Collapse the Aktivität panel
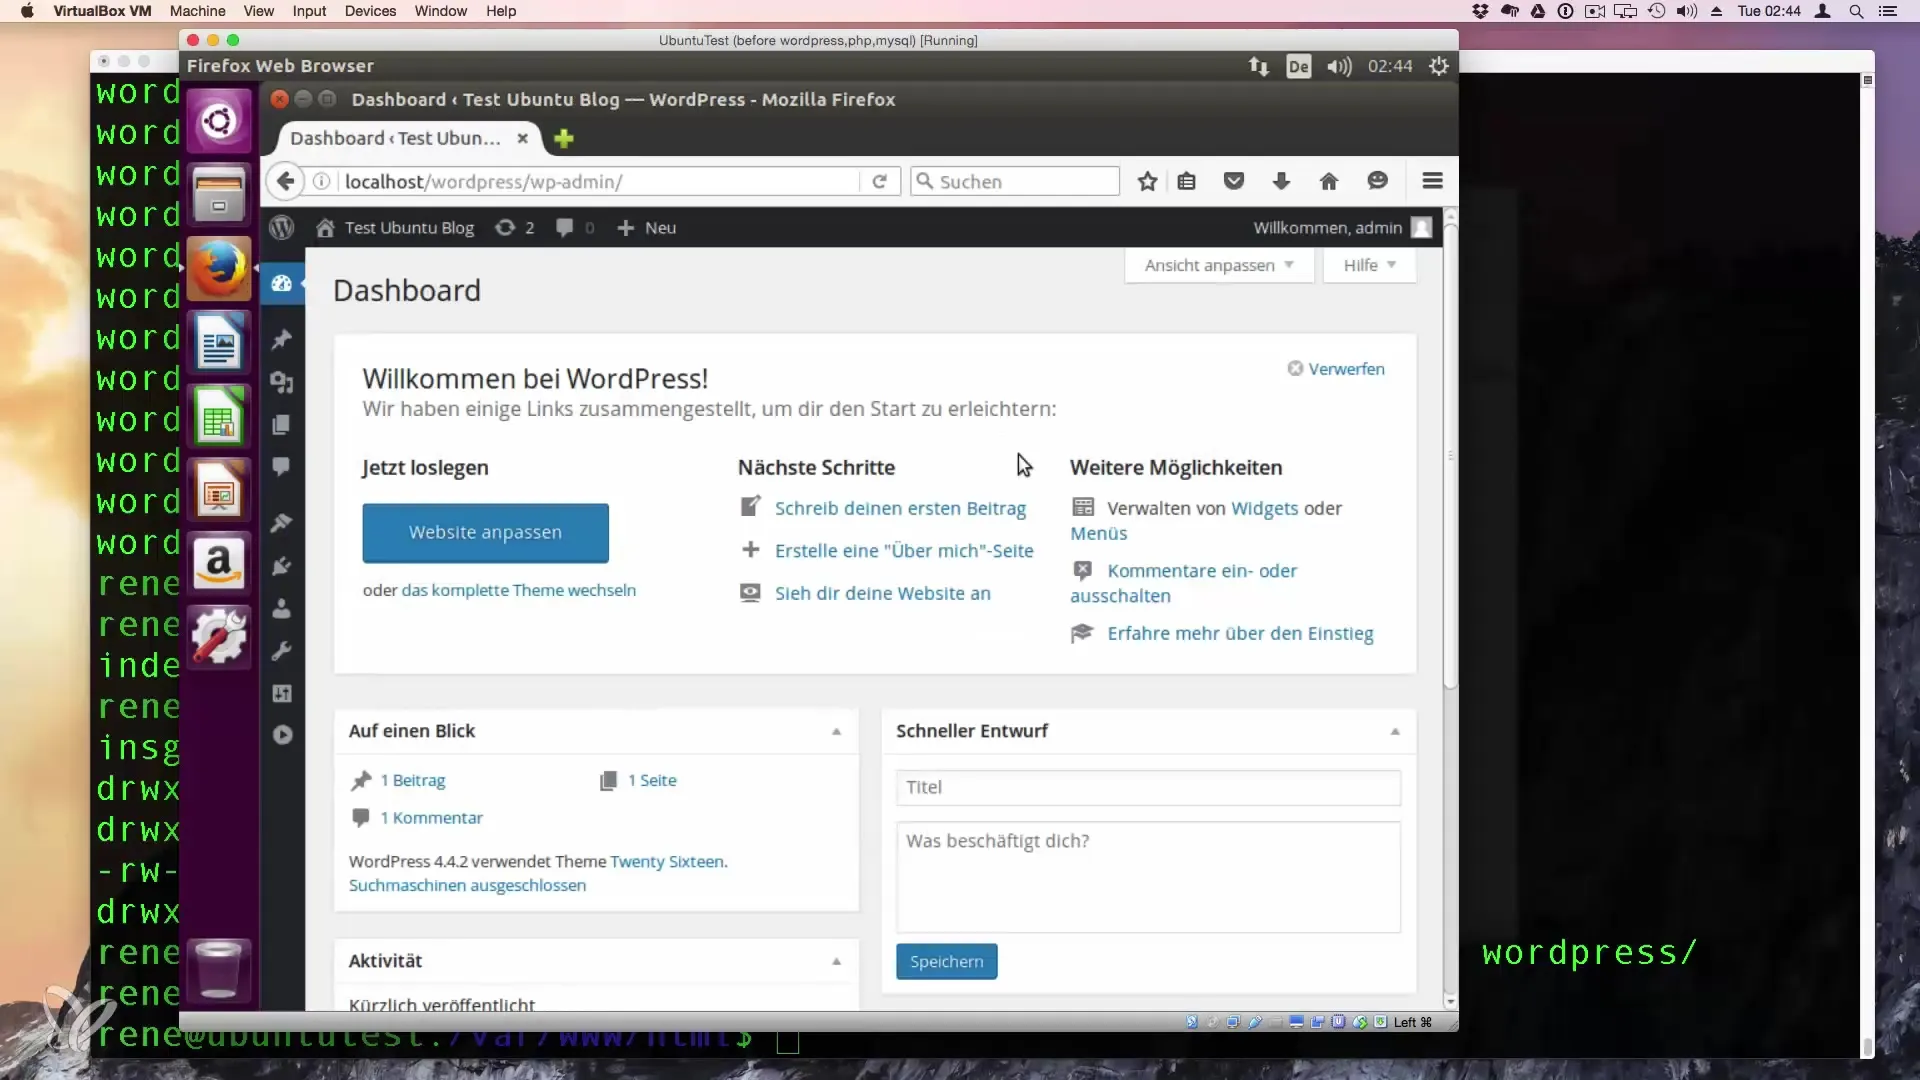The image size is (1920, 1080). 837,962
